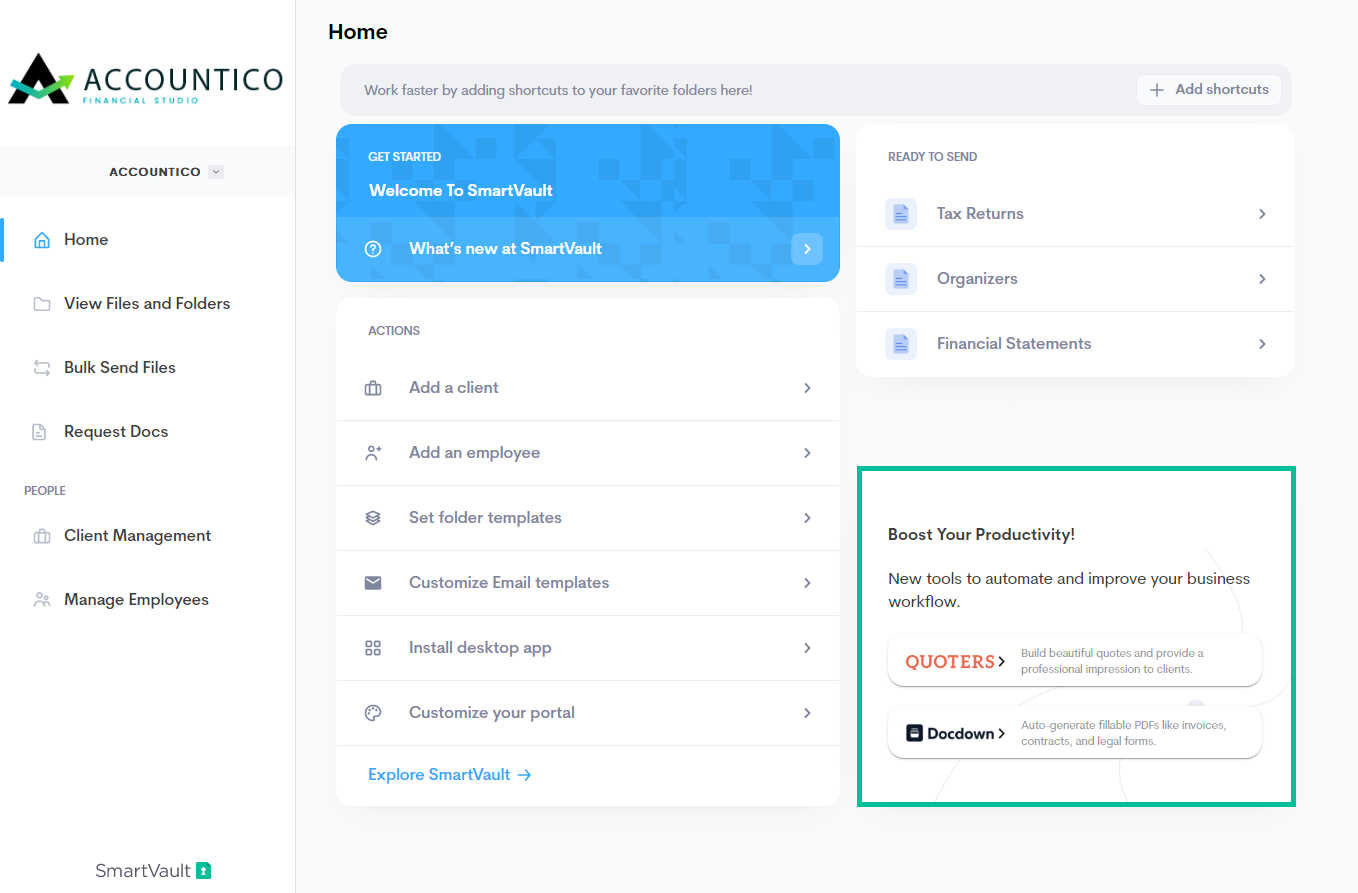Viewport: 1358px width, 893px height.
Task: Go to Client Management in sidebar
Action: click(x=137, y=536)
